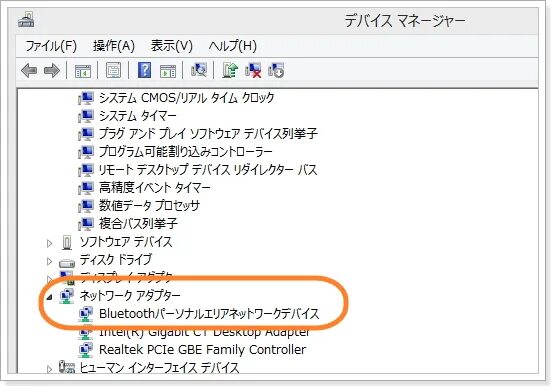Click the Back arrow toolbar icon

click(x=29, y=71)
